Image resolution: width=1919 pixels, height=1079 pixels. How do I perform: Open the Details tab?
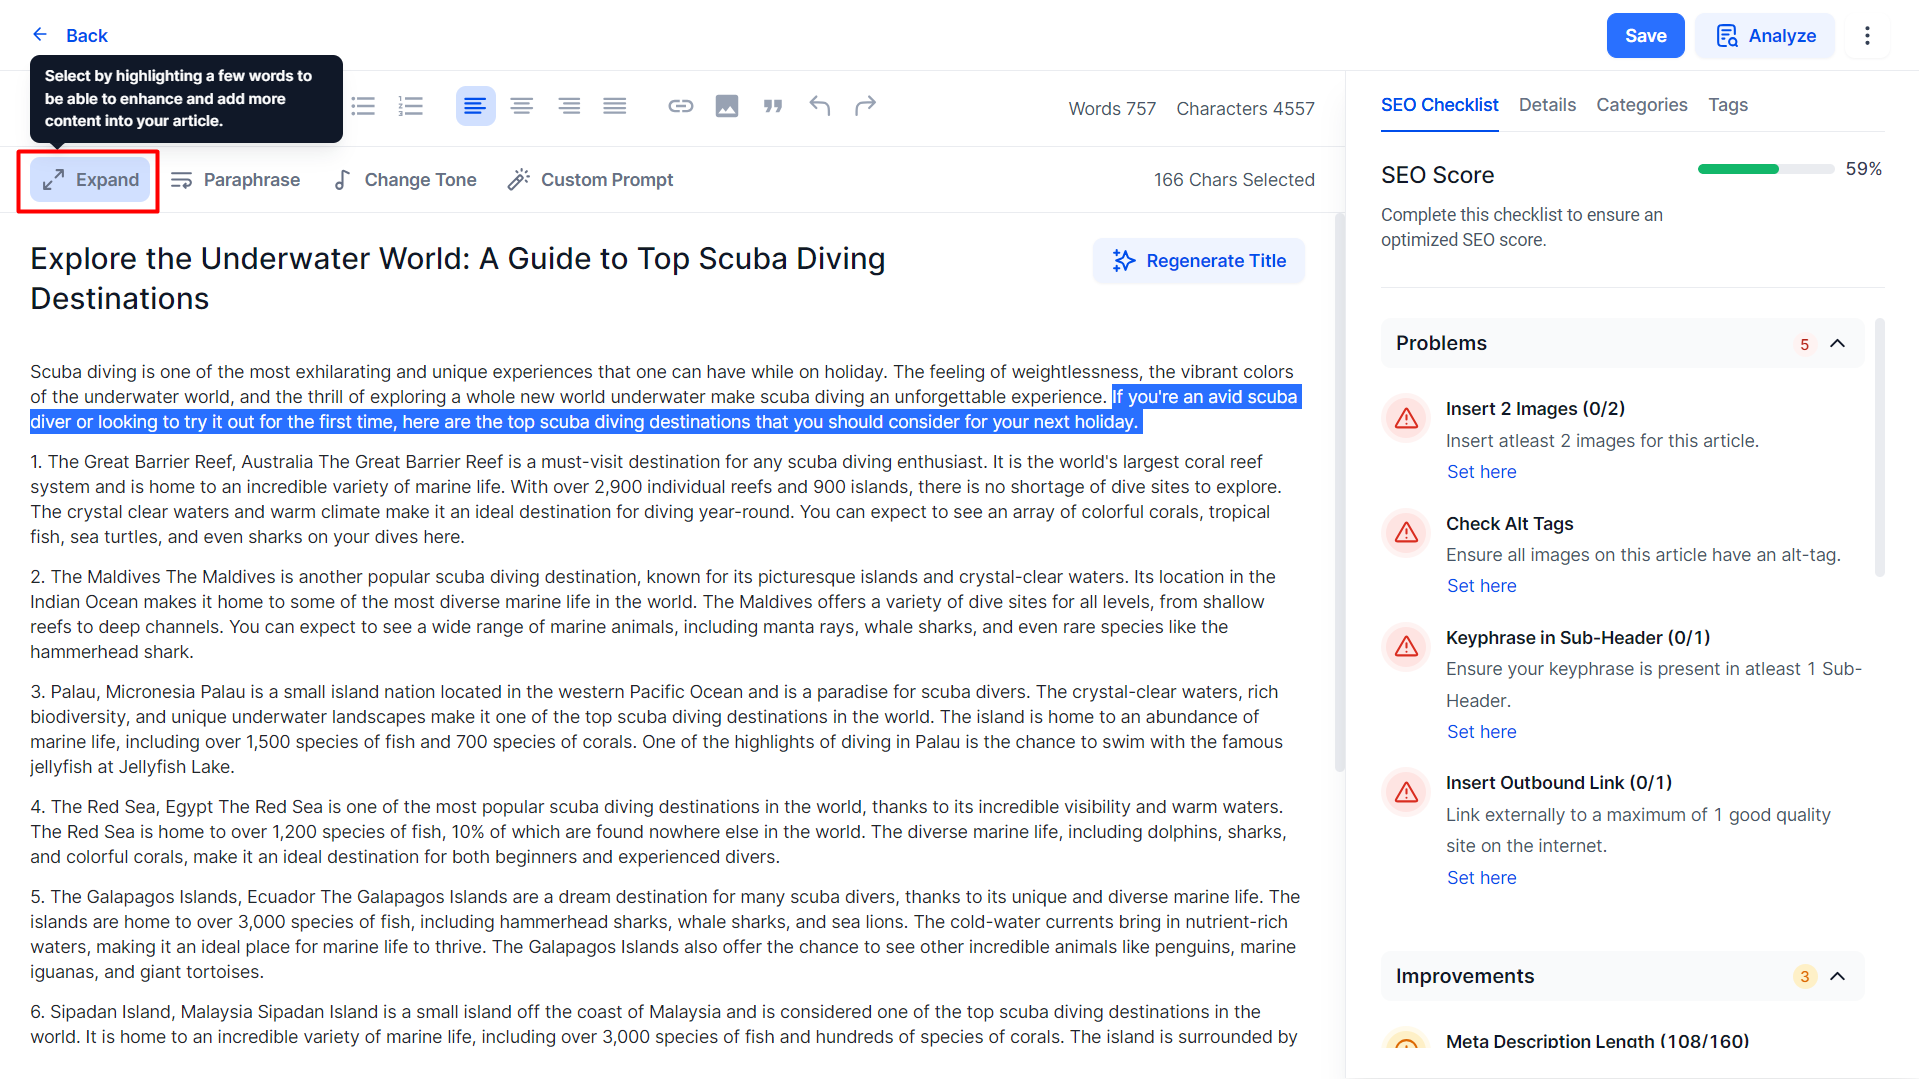[x=1546, y=105]
